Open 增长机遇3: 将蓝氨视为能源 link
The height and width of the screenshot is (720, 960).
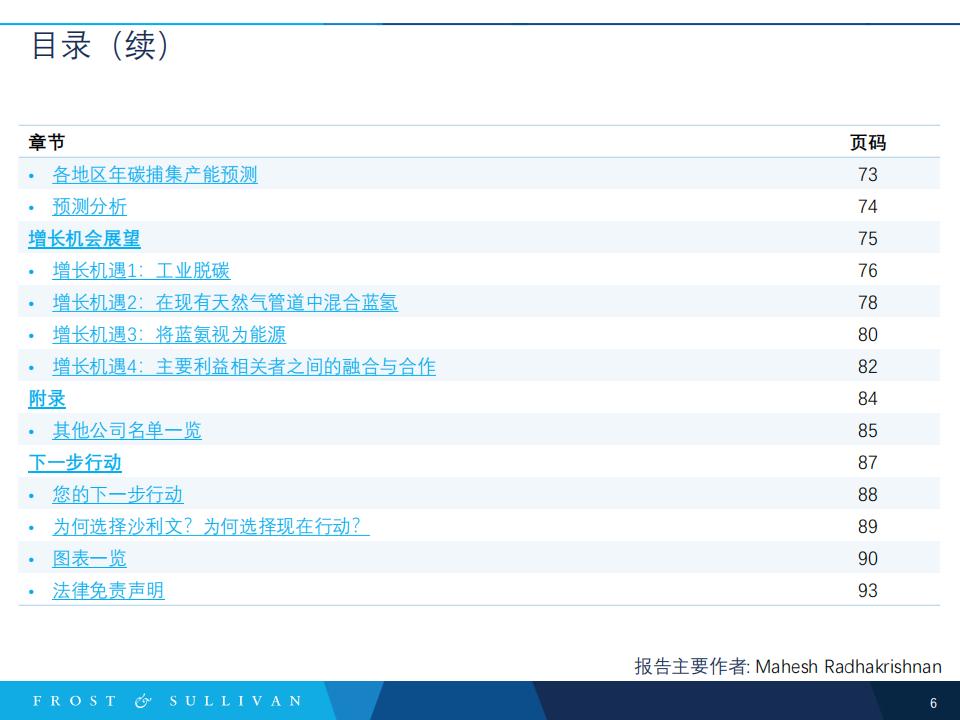click(x=169, y=334)
